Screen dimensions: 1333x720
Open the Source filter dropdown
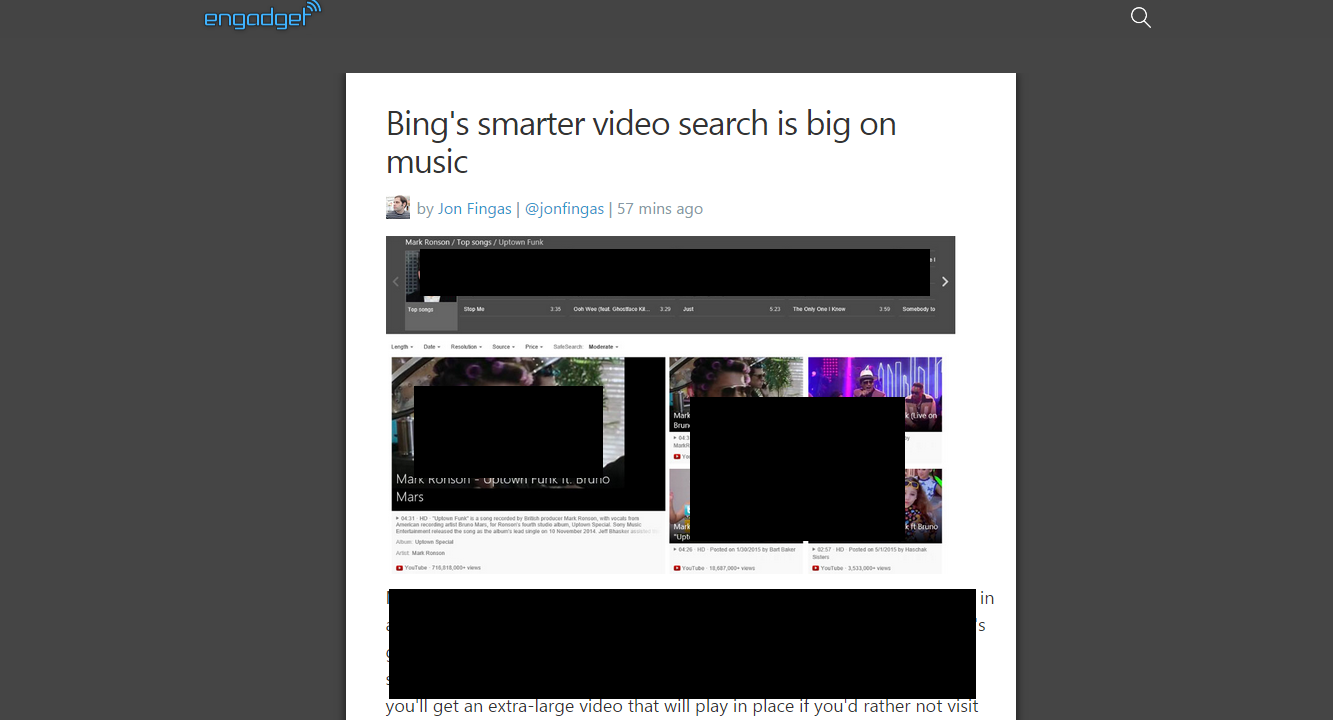pyautogui.click(x=504, y=347)
